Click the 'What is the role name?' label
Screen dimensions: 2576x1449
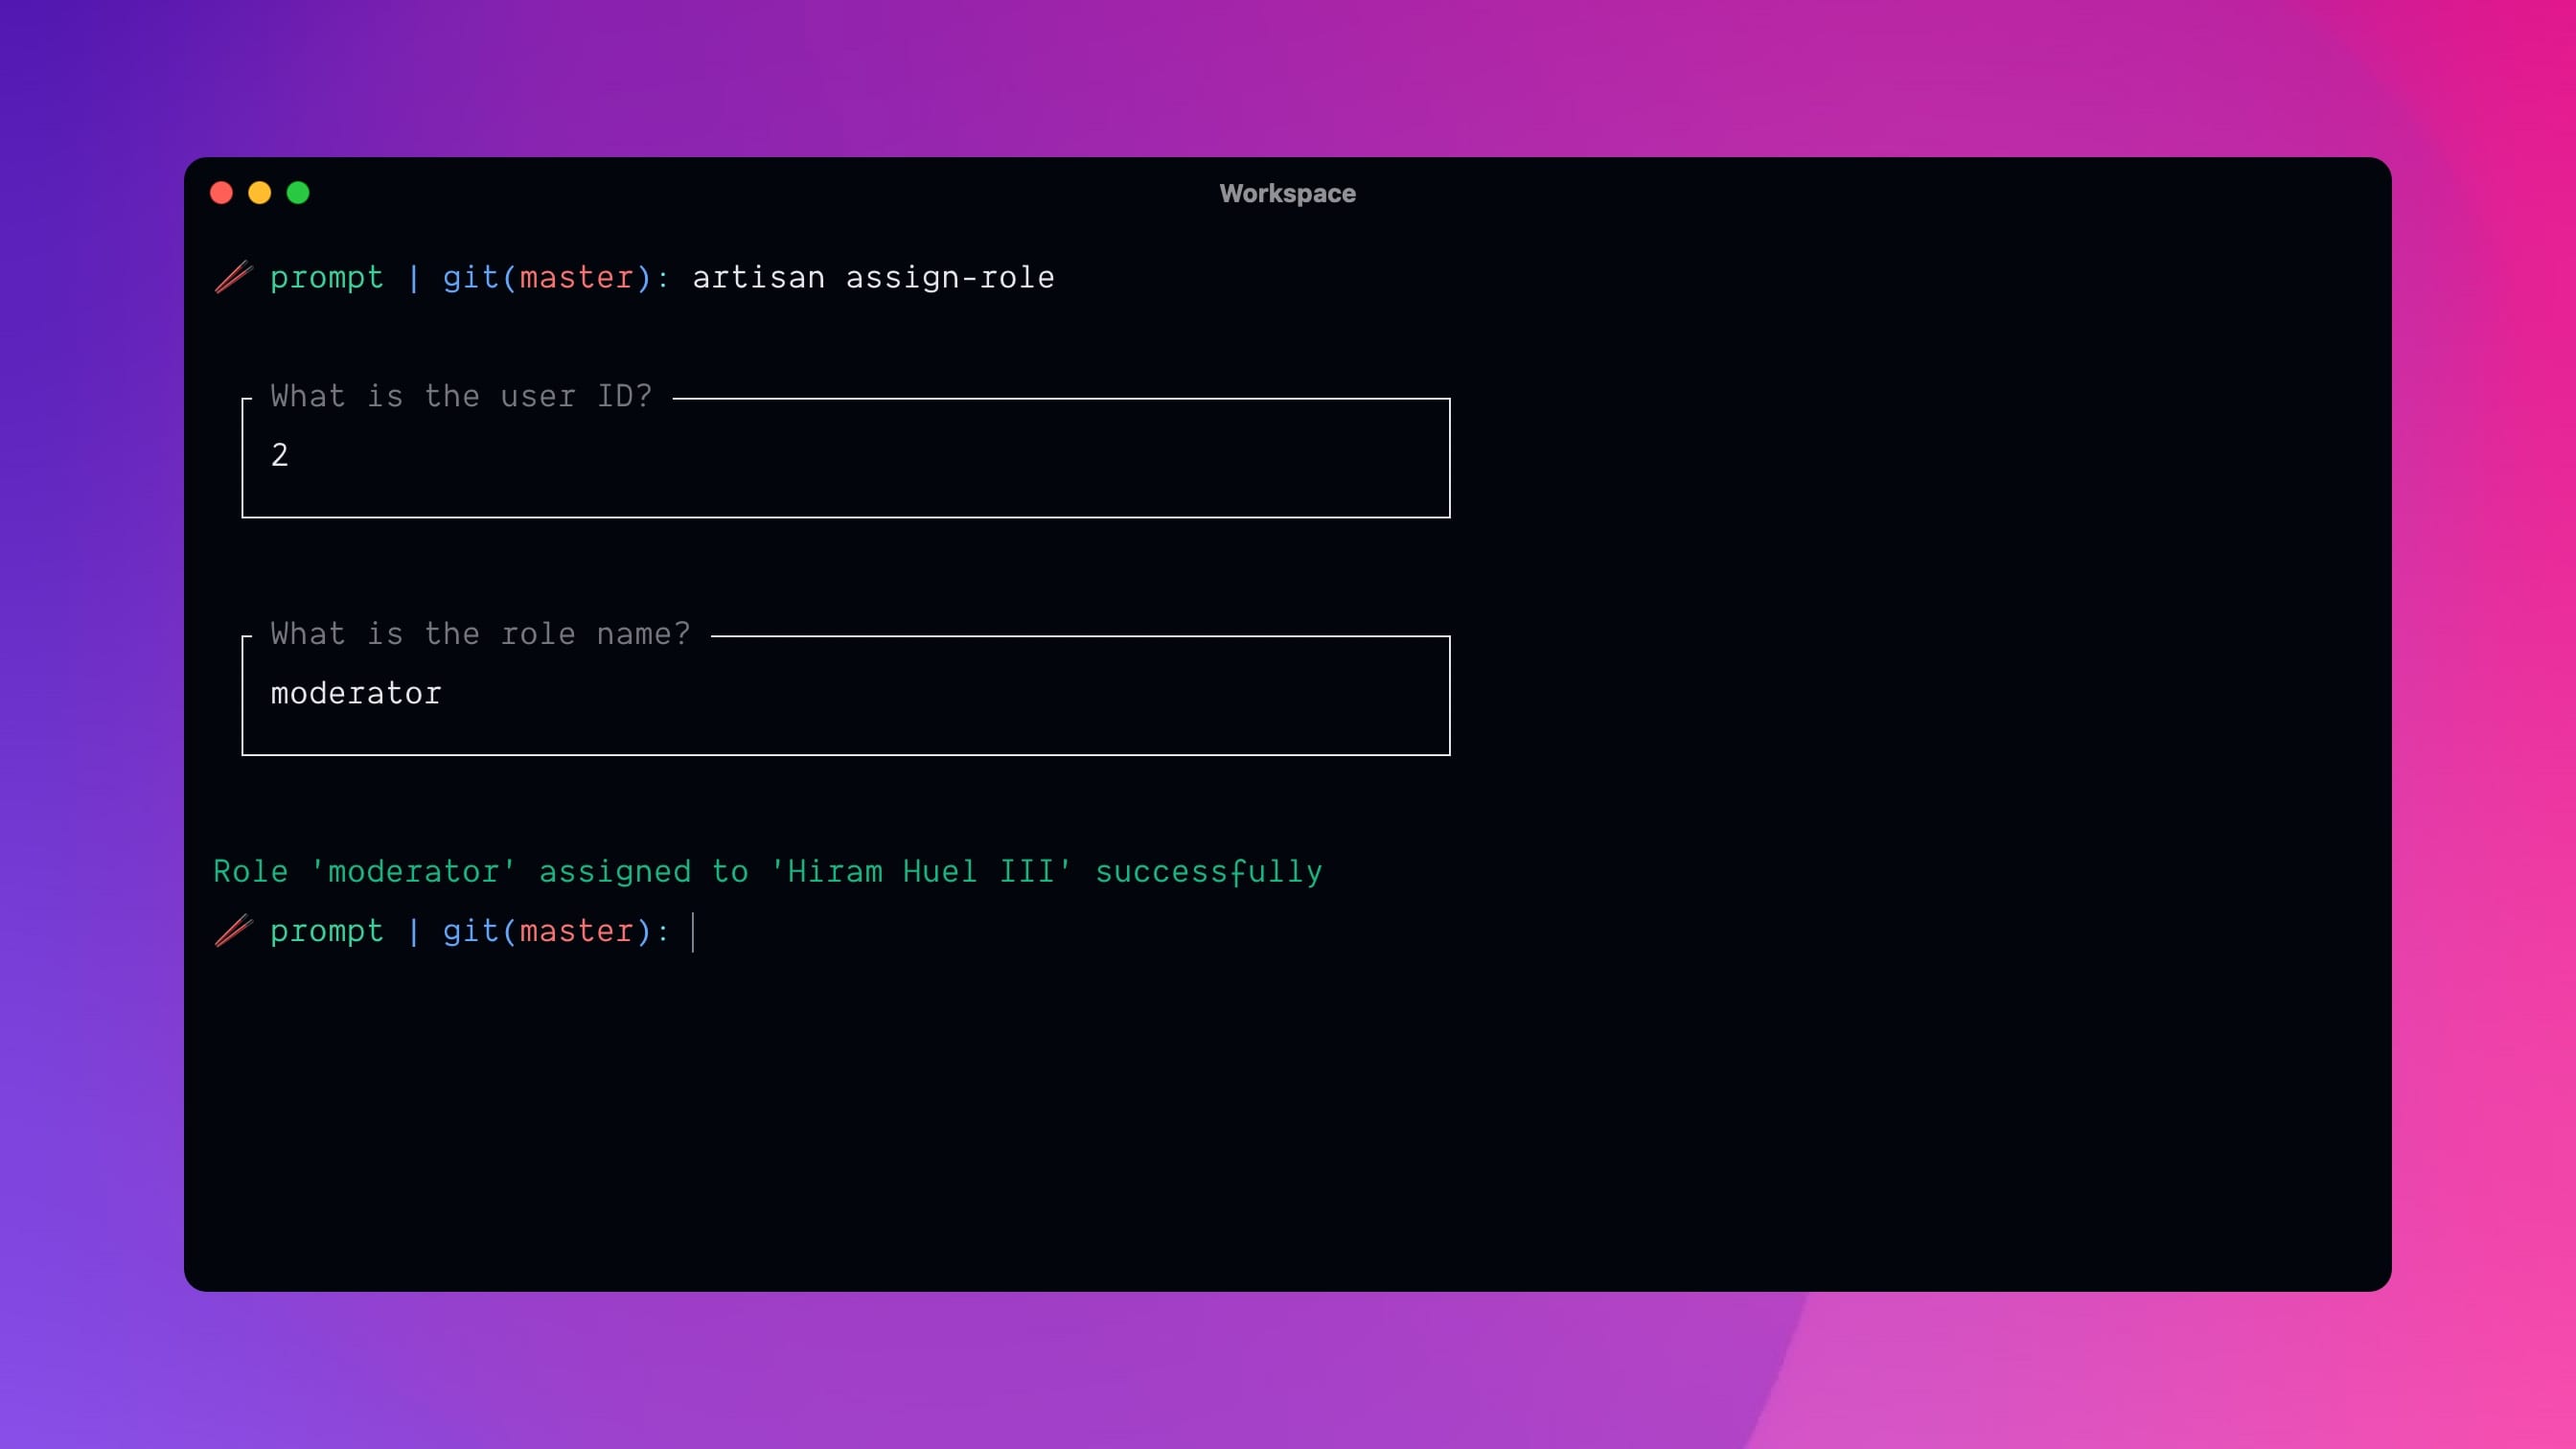click(480, 634)
